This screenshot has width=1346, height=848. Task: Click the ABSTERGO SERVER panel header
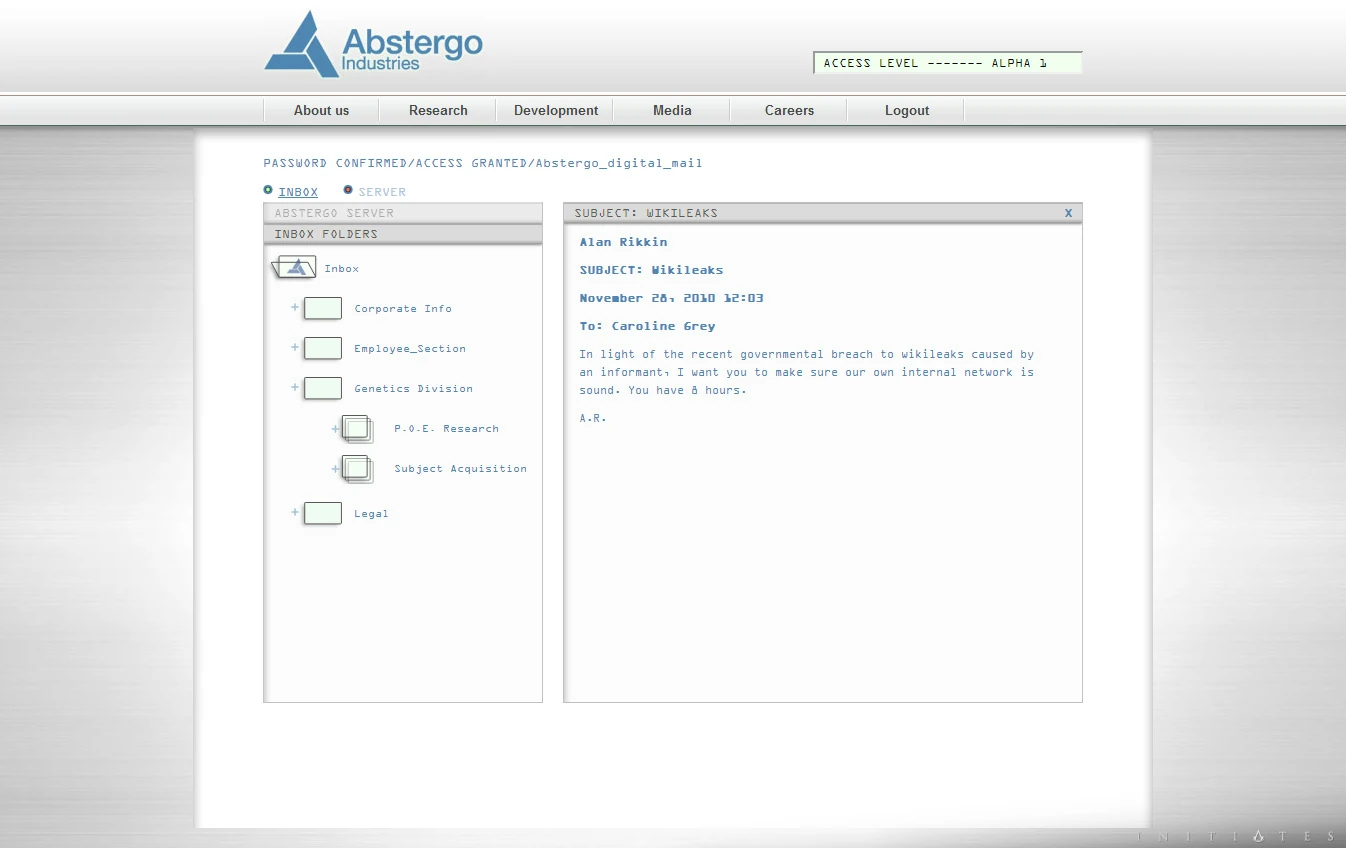pos(403,213)
